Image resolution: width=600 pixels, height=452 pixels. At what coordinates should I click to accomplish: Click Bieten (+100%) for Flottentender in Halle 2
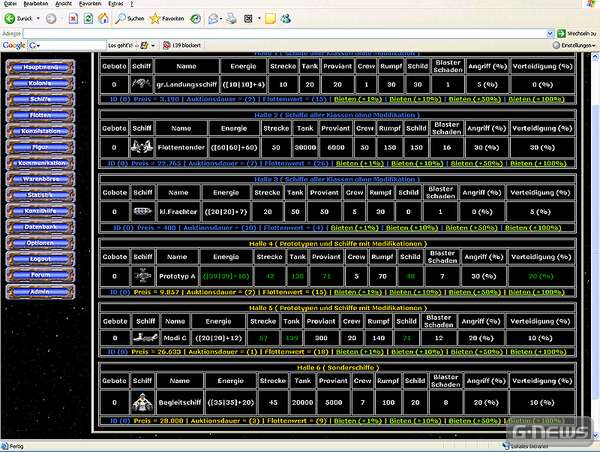pos(538,163)
